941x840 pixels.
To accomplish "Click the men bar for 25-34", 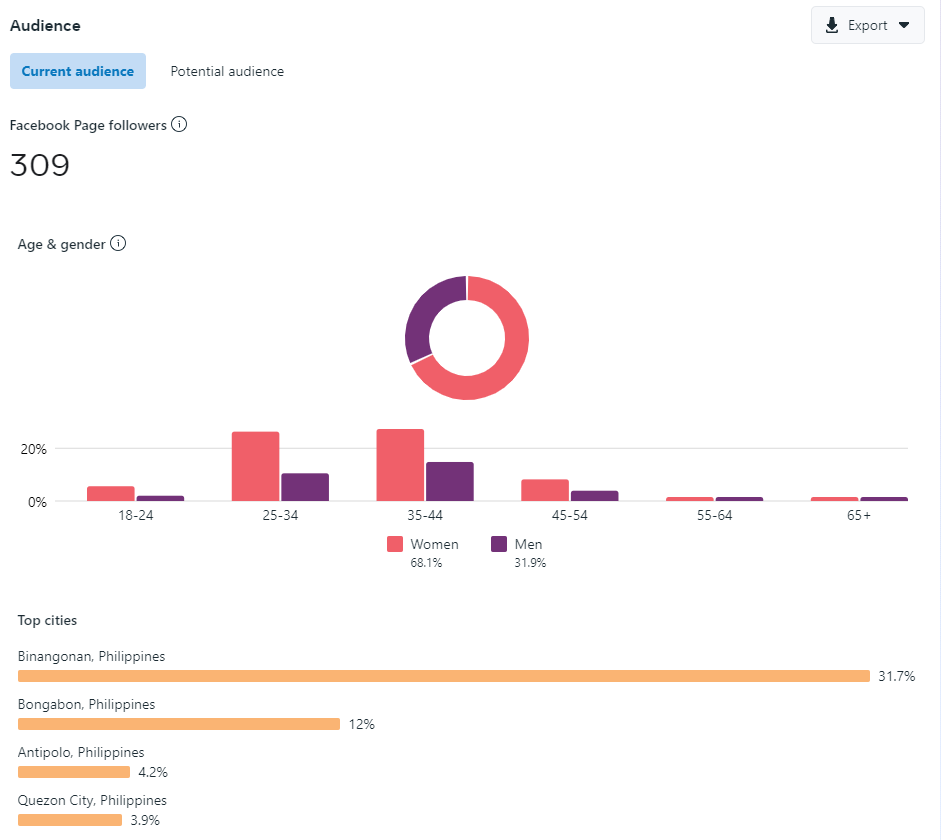I will 305,487.
